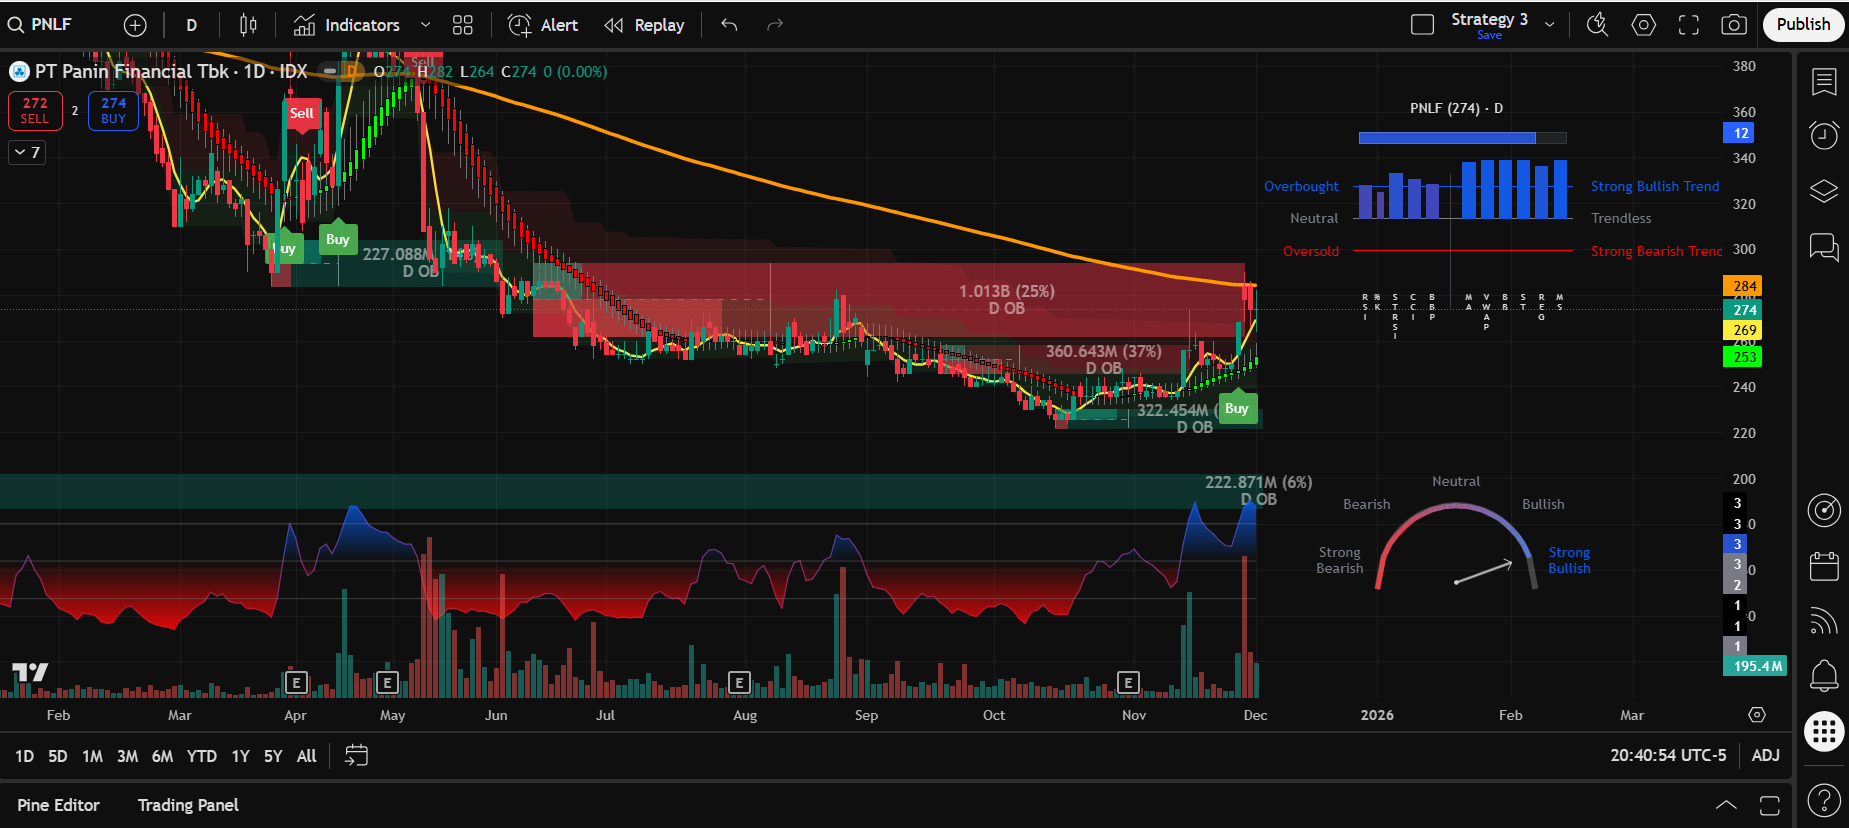Click the earnings E marker near Nov

(1128, 683)
